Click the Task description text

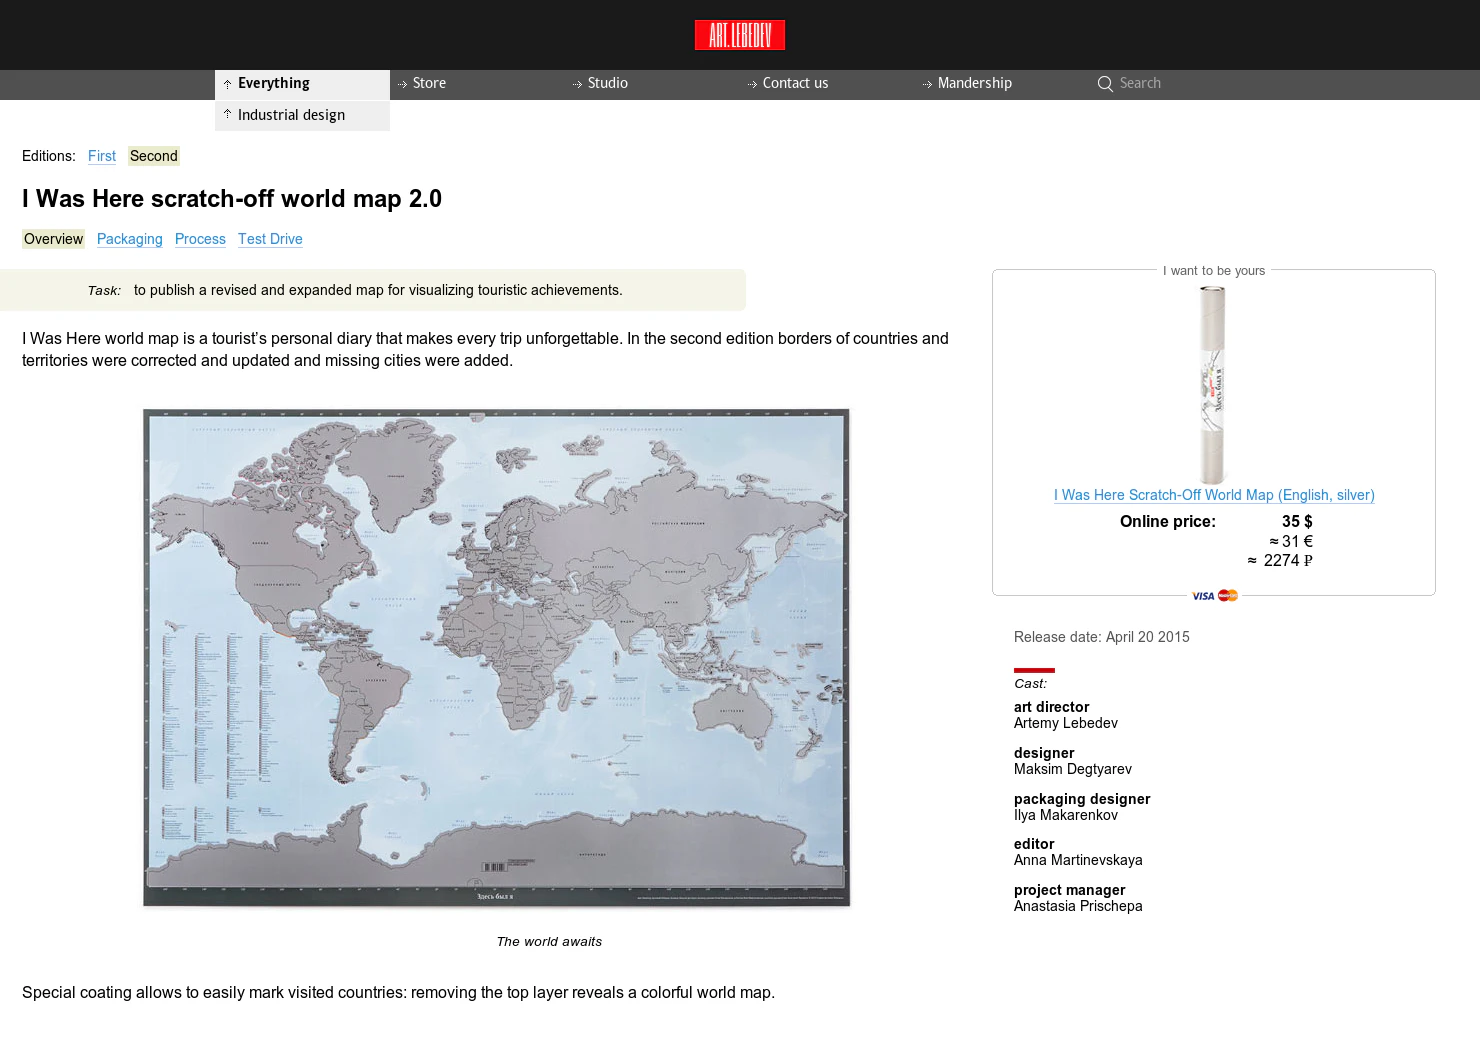[x=378, y=290]
